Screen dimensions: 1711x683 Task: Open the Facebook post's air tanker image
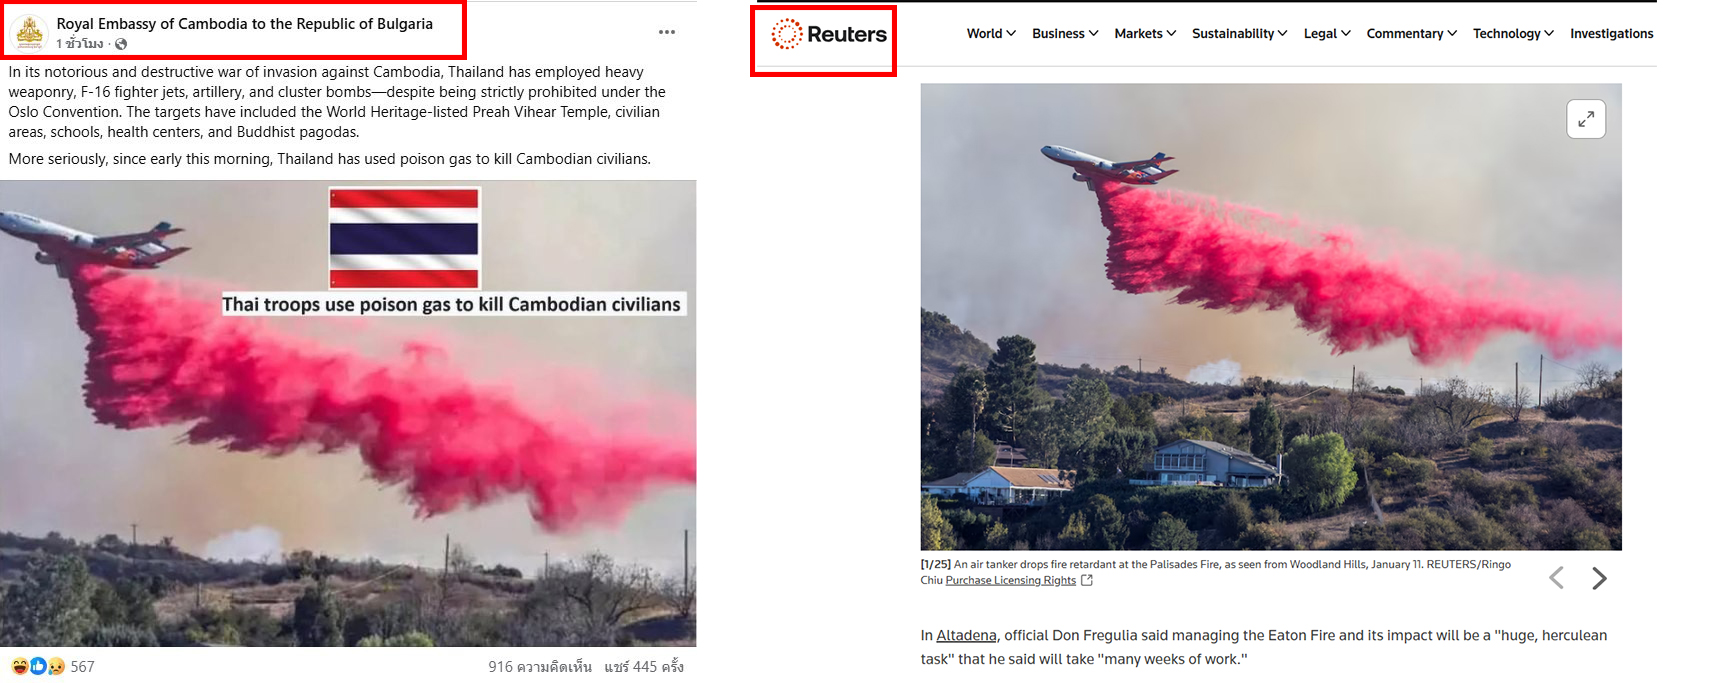tap(348, 413)
